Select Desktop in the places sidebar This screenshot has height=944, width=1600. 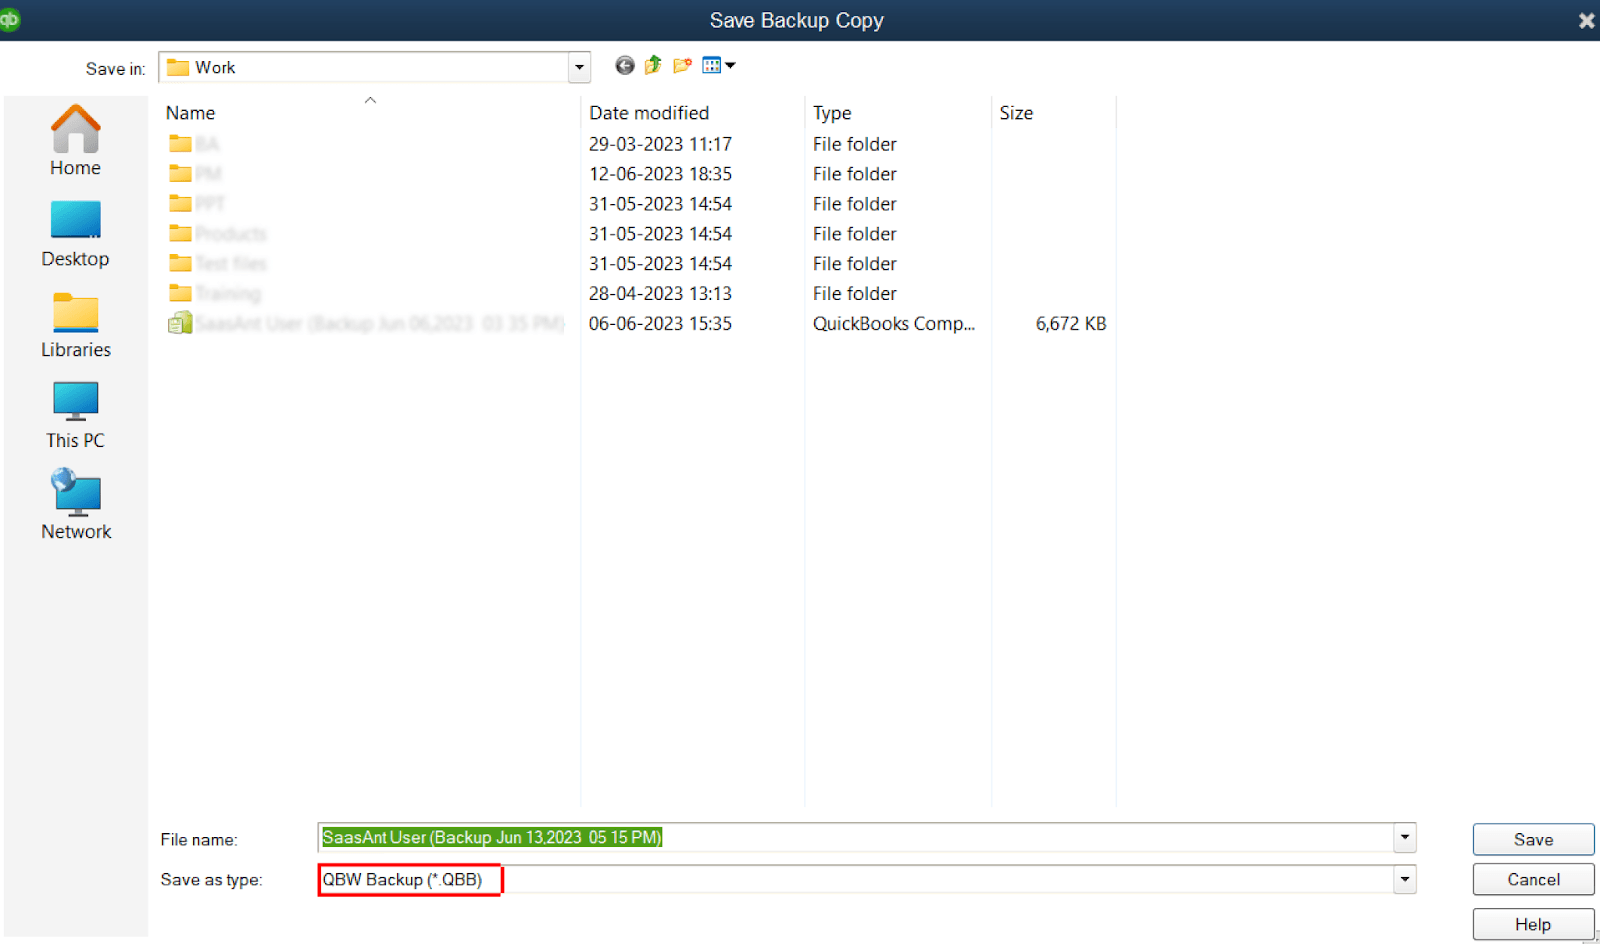point(75,234)
